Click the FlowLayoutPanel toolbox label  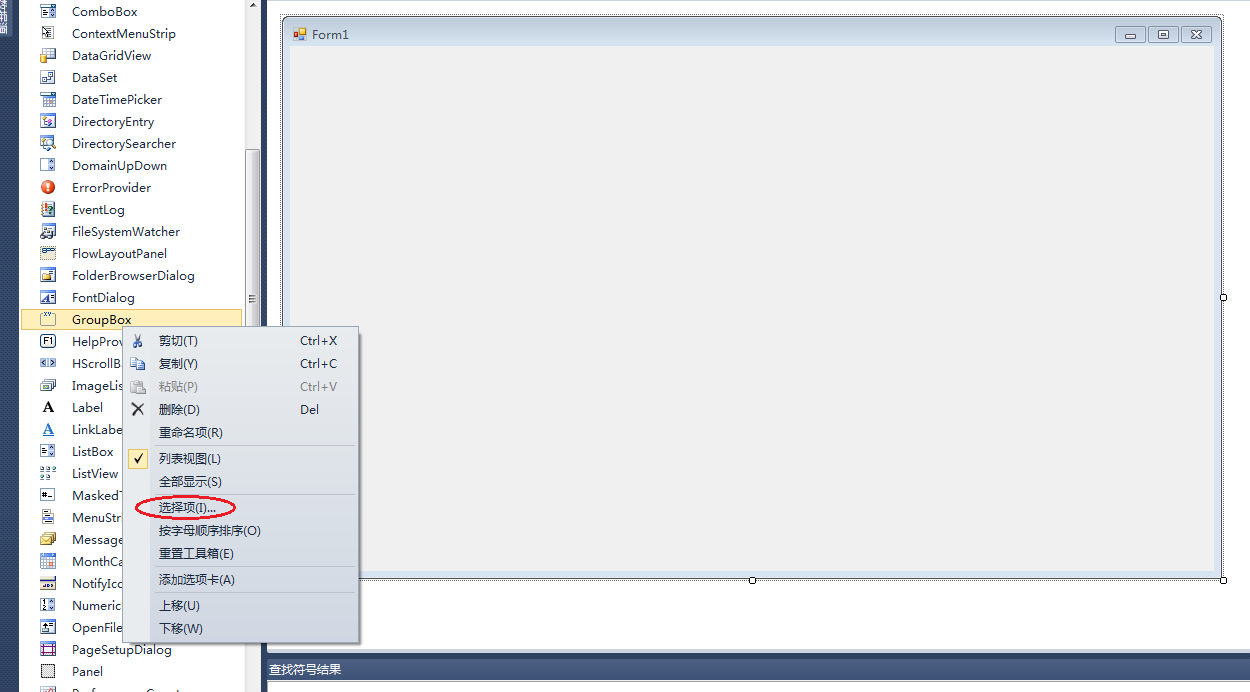[119, 254]
